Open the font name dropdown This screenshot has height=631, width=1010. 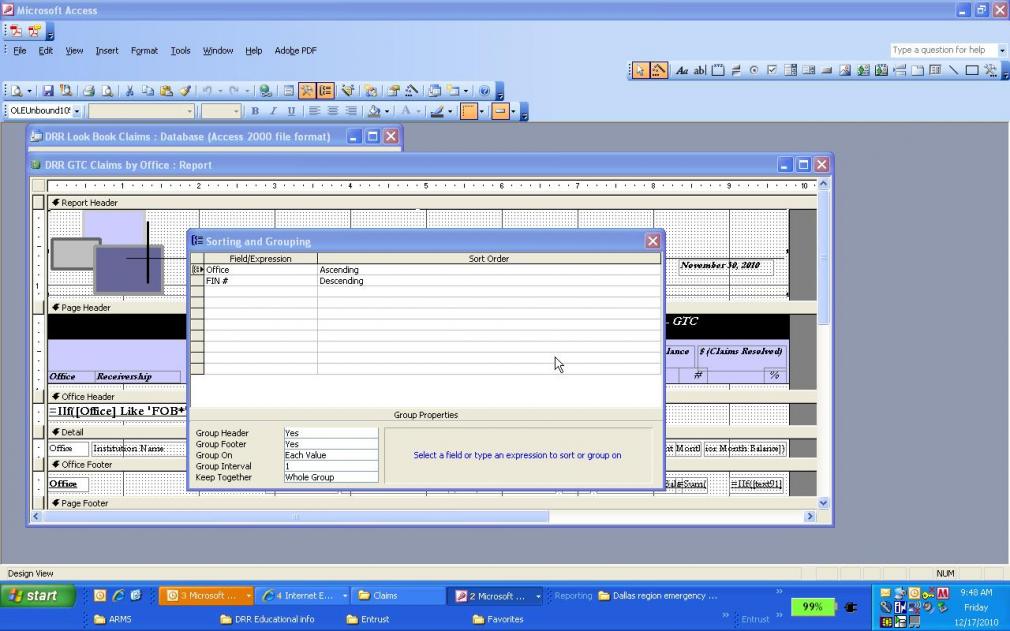[190, 111]
